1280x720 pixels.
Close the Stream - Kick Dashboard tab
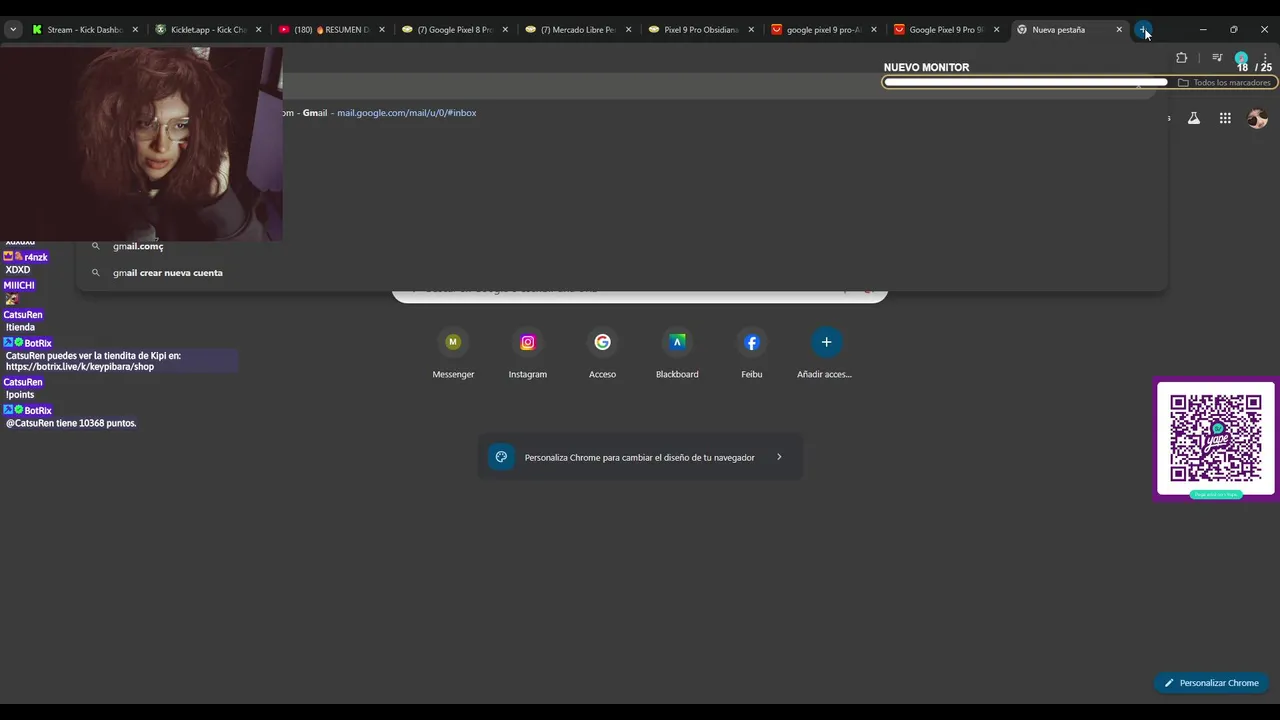pos(135,30)
